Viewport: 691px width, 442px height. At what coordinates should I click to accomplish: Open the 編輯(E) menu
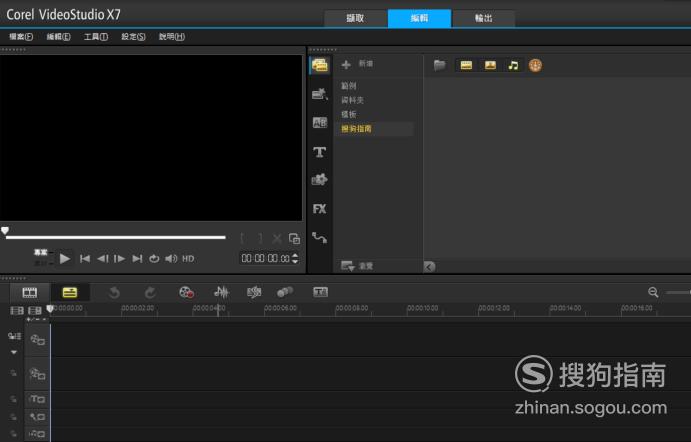tap(59, 37)
